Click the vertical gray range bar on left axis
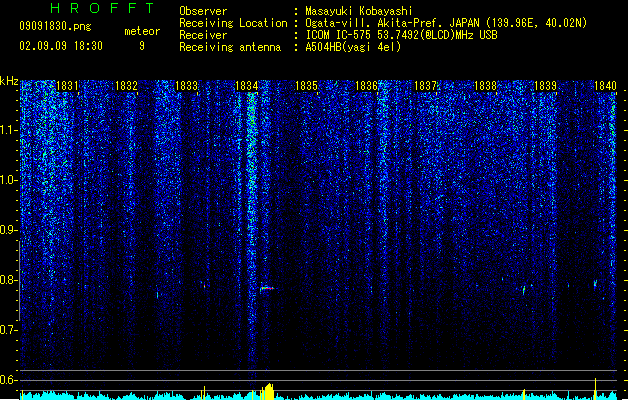The image size is (629, 400). (19, 281)
